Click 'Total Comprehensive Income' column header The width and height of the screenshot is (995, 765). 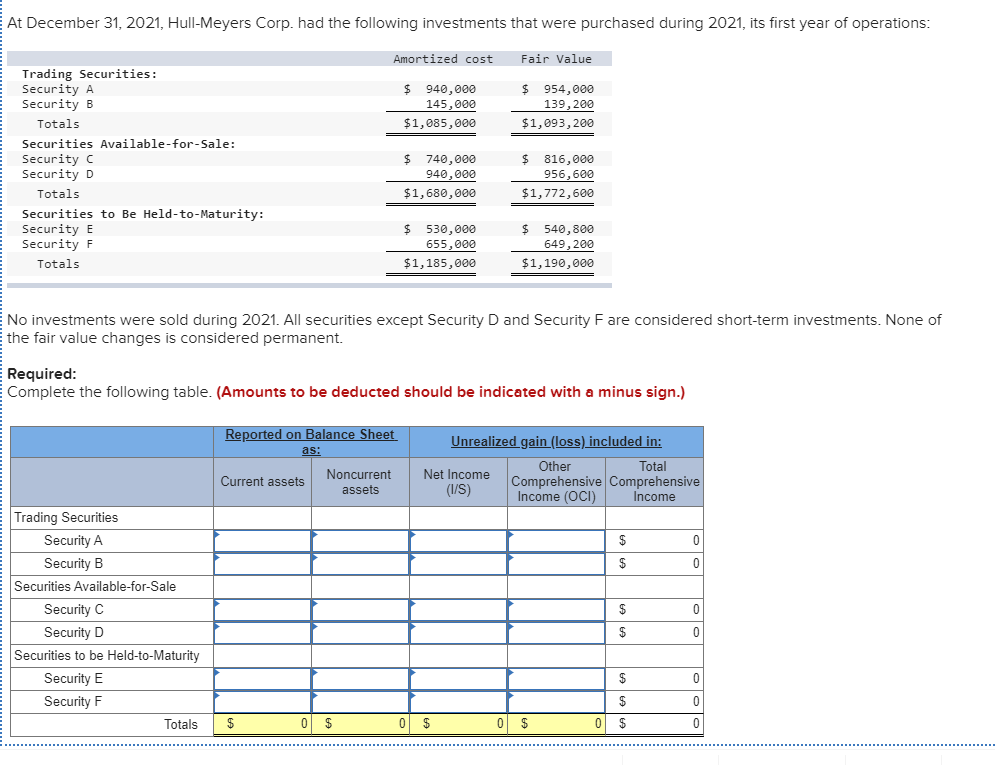point(654,481)
